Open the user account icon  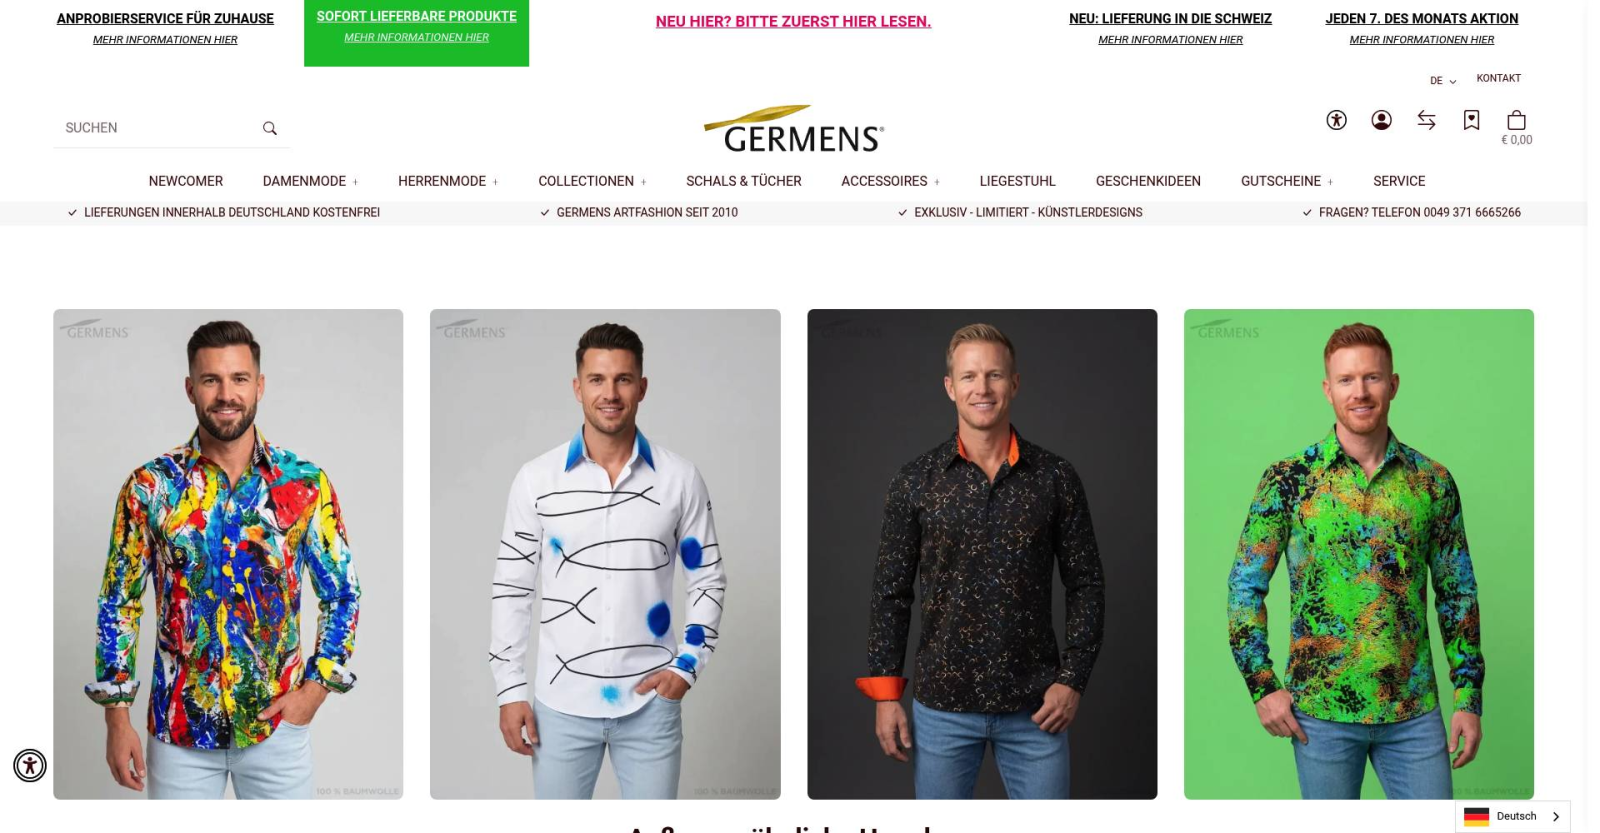pos(1381,120)
